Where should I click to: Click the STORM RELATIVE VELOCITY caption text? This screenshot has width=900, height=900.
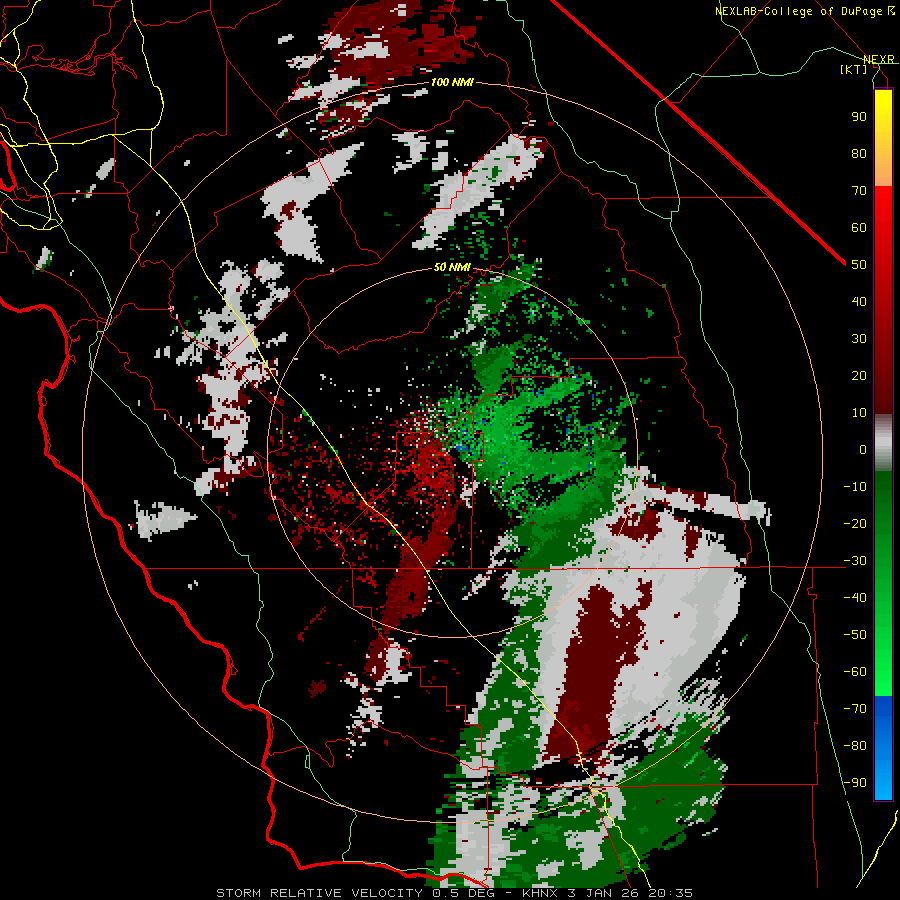319,893
